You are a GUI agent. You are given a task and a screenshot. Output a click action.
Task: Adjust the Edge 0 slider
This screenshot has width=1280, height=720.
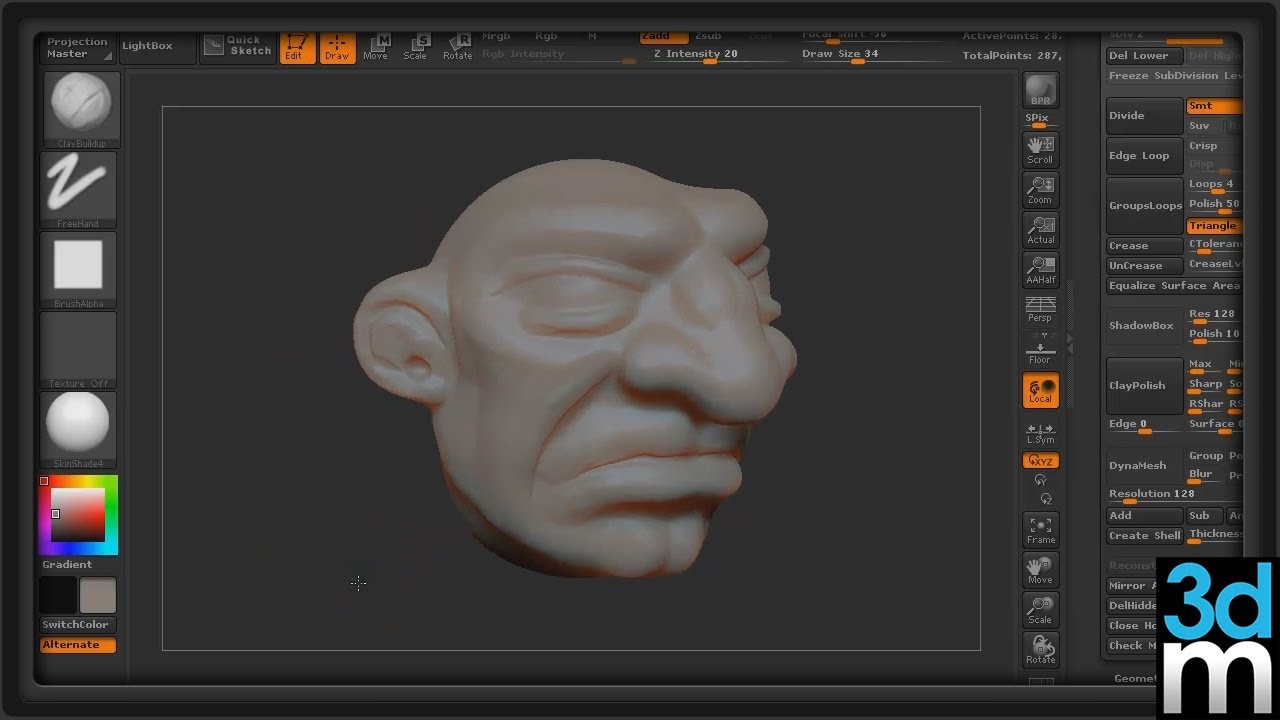coord(1144,425)
